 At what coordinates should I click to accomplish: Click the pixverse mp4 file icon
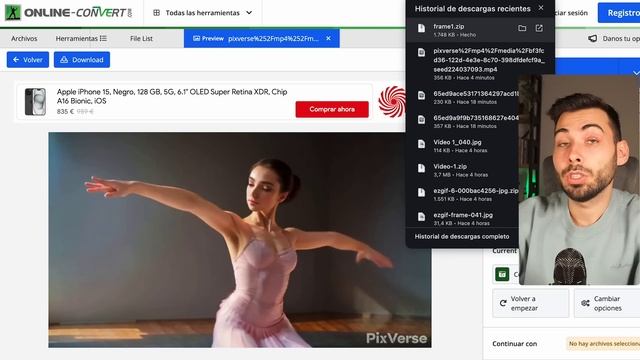(421, 52)
